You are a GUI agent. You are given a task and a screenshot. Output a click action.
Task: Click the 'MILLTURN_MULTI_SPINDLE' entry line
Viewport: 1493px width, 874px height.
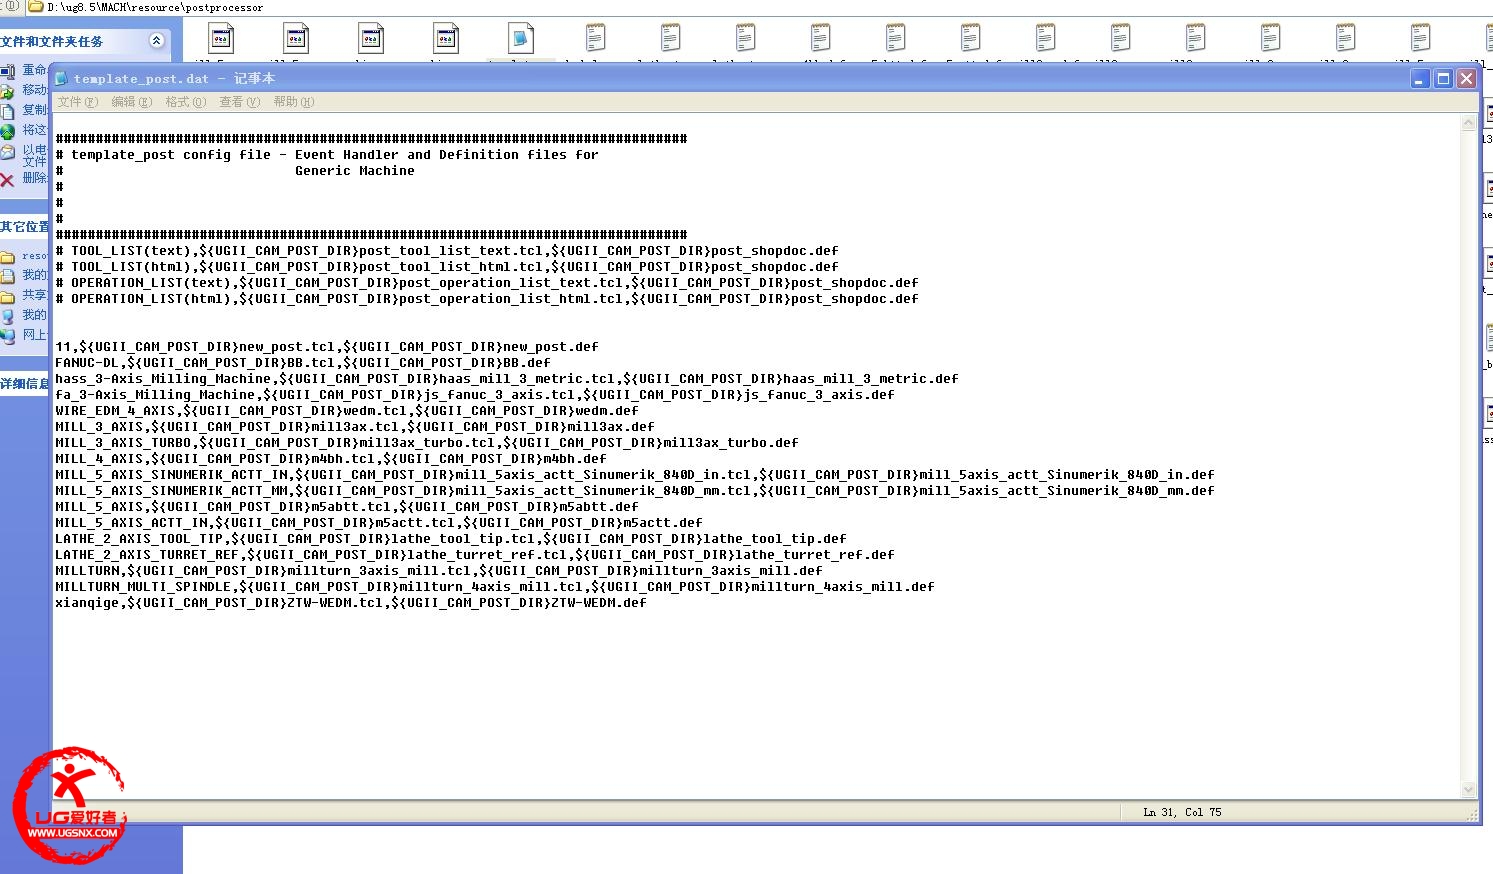point(495,587)
